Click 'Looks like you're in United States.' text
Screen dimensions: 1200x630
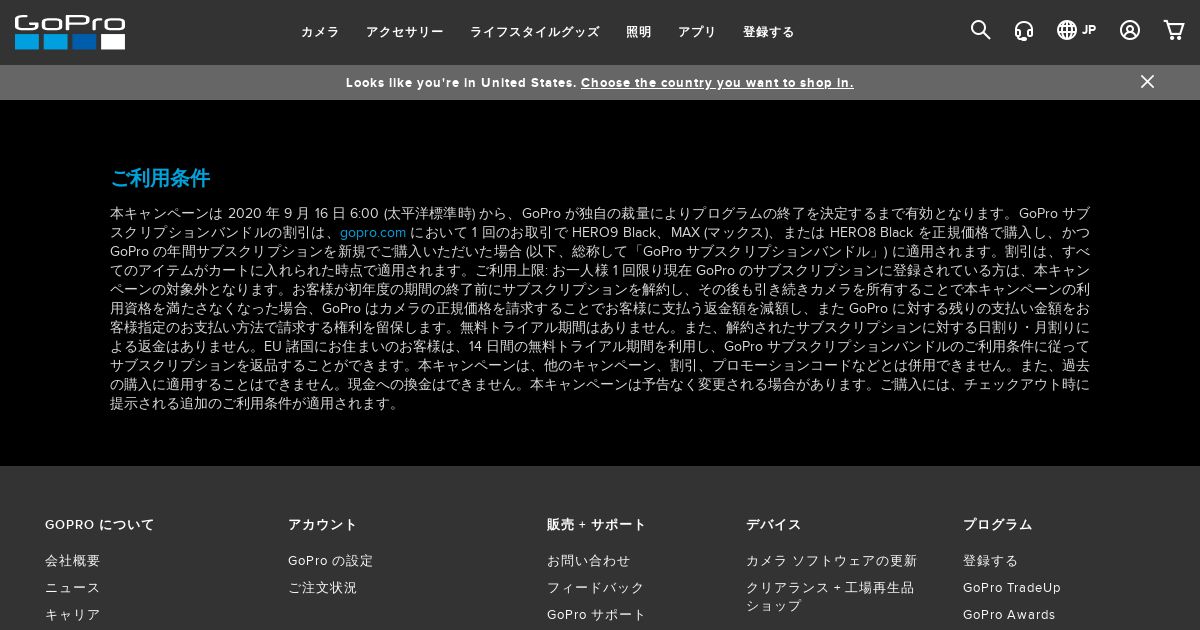(x=461, y=83)
